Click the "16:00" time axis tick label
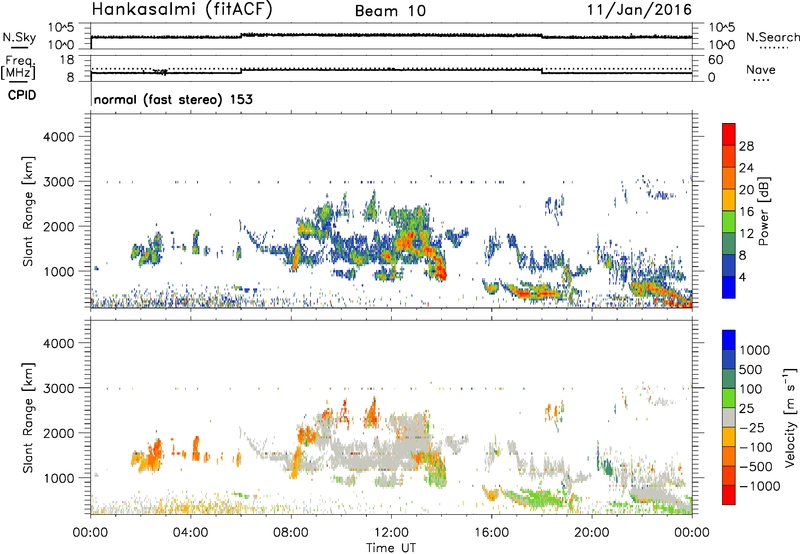 point(491,533)
